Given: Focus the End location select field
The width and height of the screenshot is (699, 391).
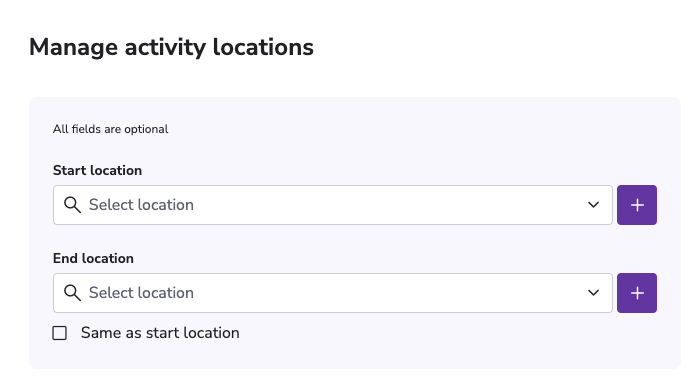Looking at the screenshot, I should 333,293.
